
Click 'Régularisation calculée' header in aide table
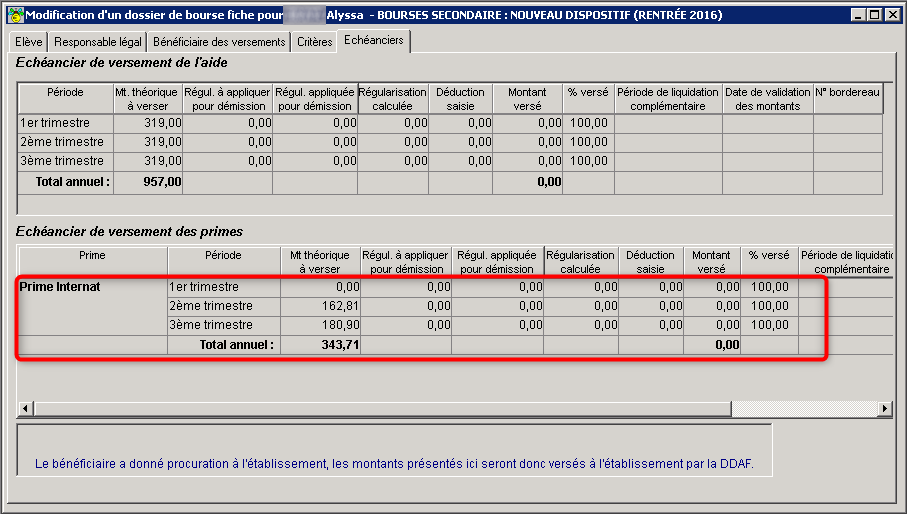(393, 99)
